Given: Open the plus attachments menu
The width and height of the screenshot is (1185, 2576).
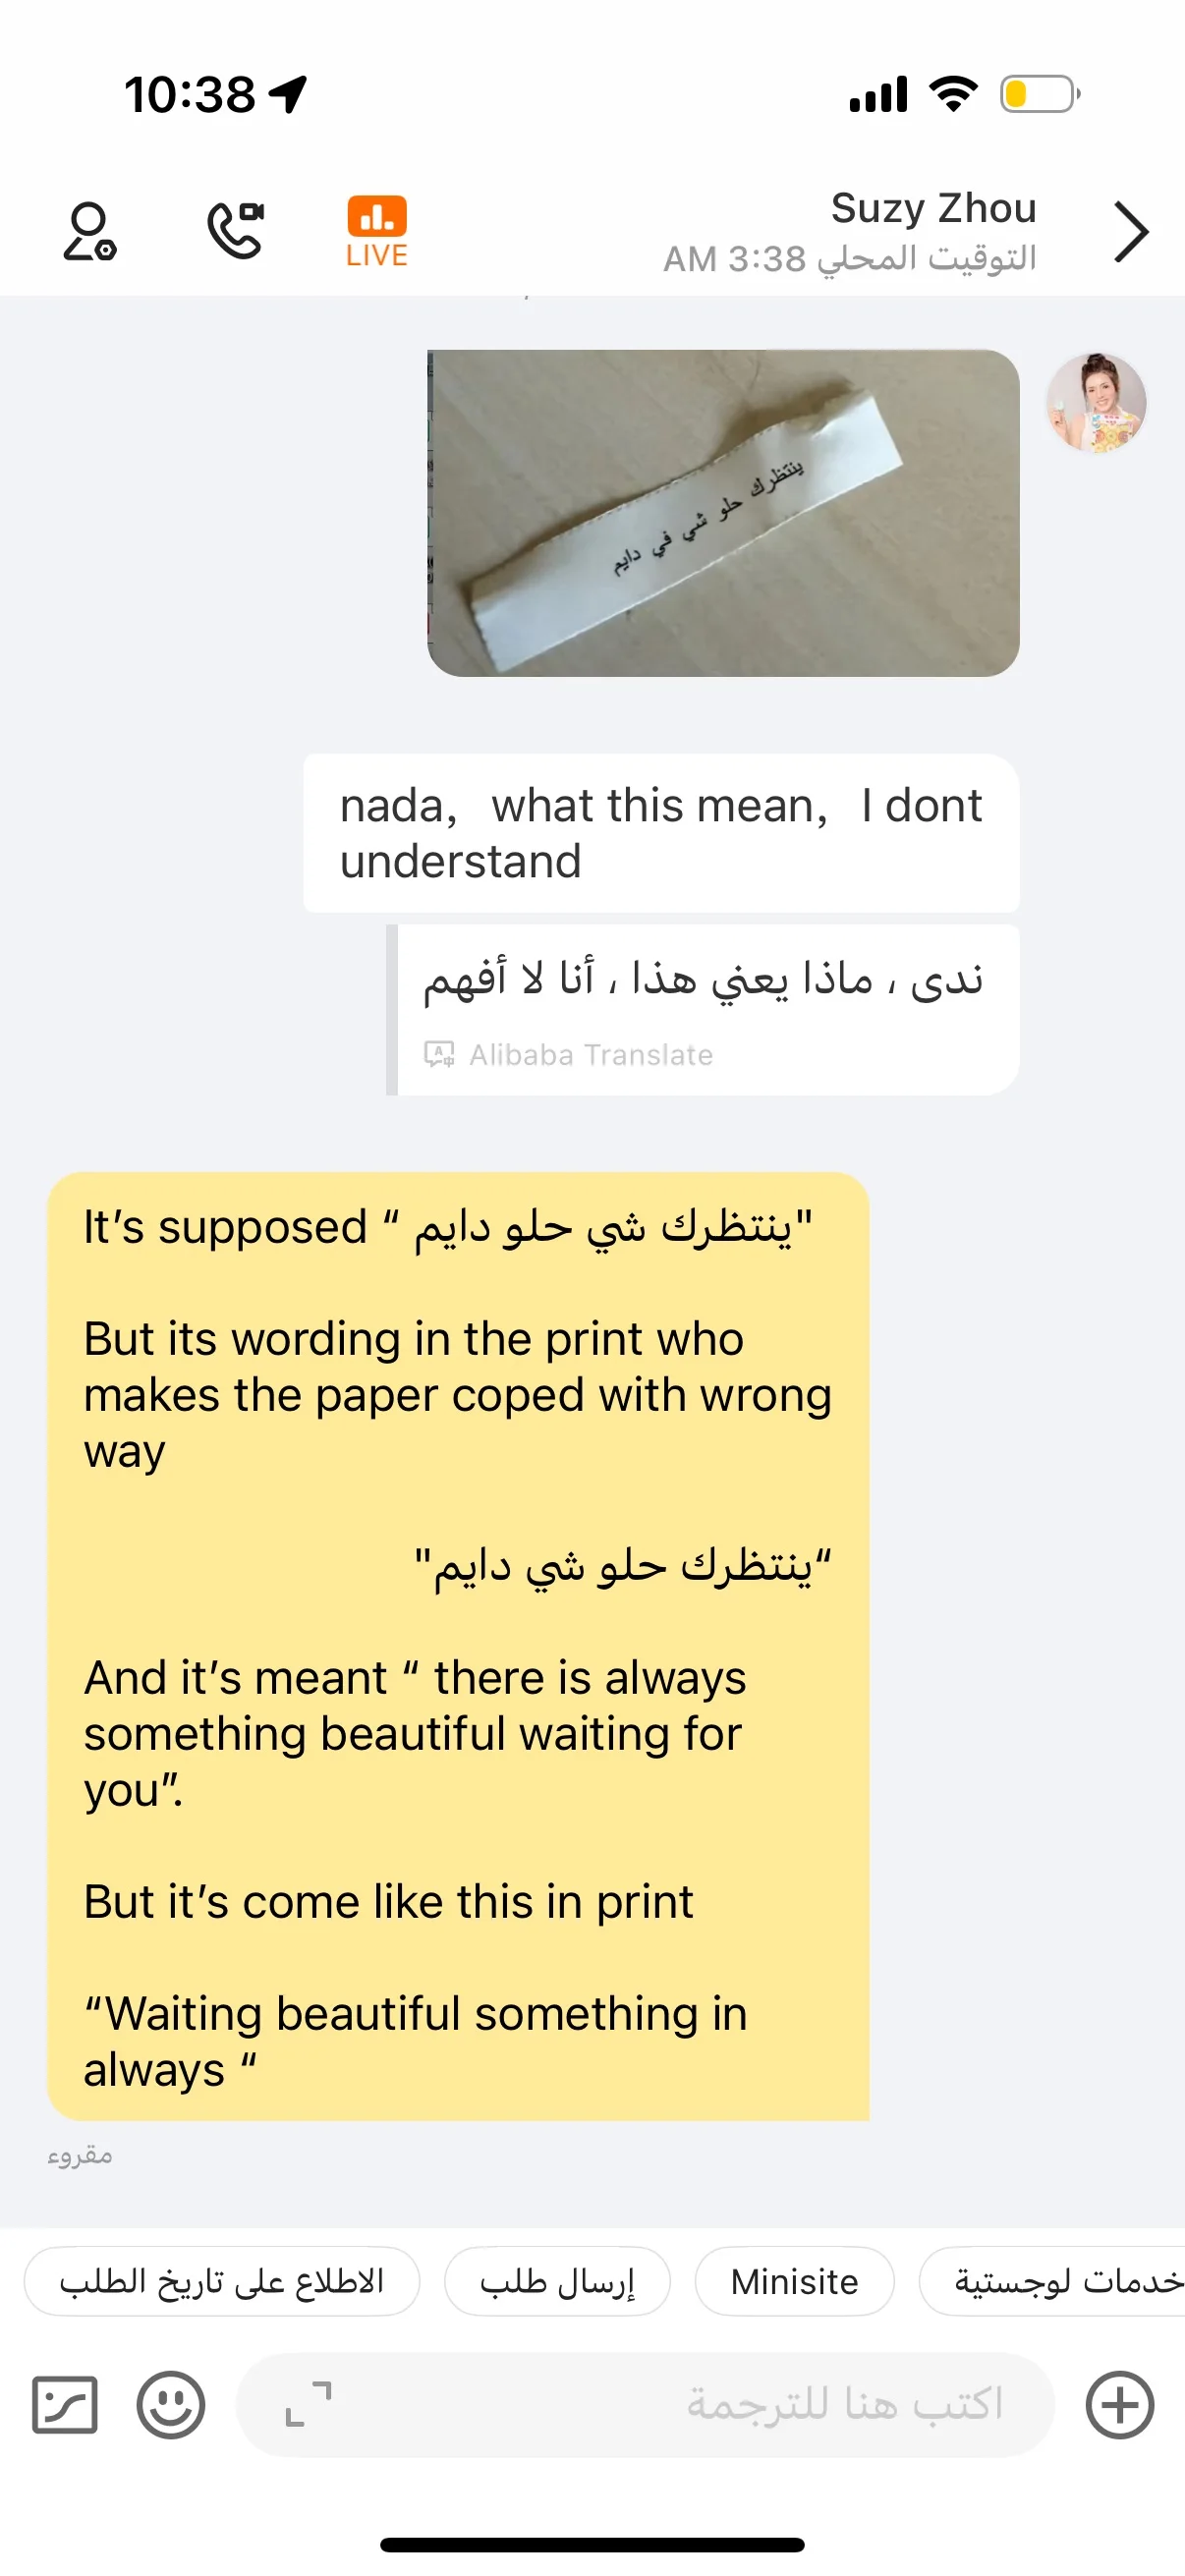Looking at the screenshot, I should coord(1120,2405).
